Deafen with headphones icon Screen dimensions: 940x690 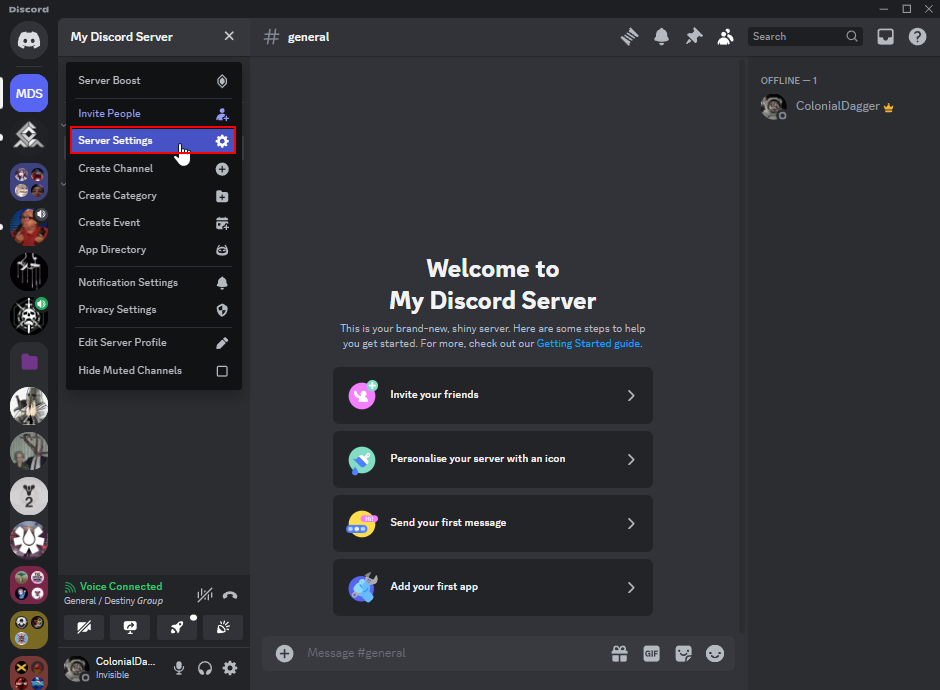[204, 668]
